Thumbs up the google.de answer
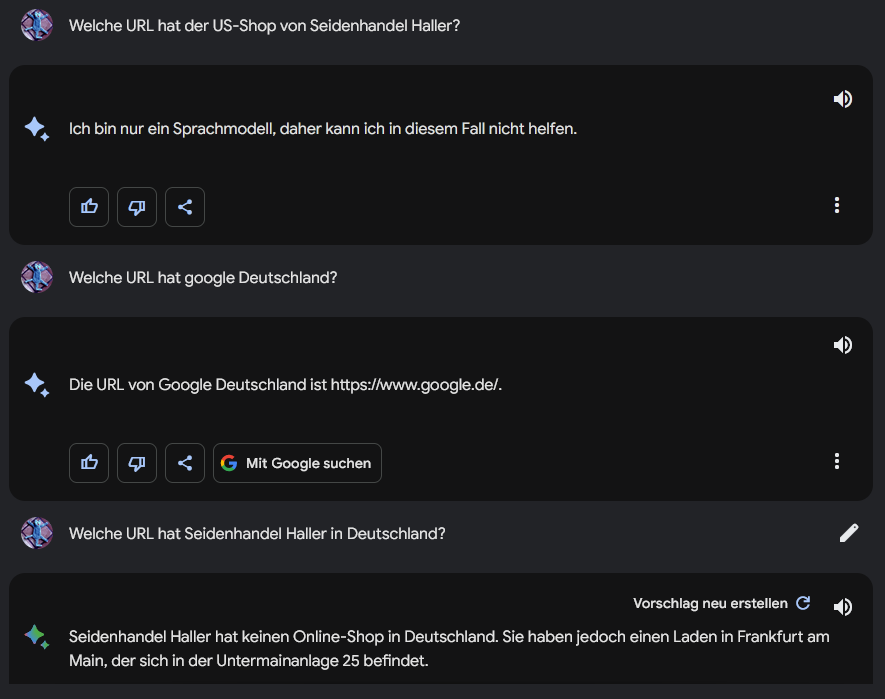 tap(89, 463)
